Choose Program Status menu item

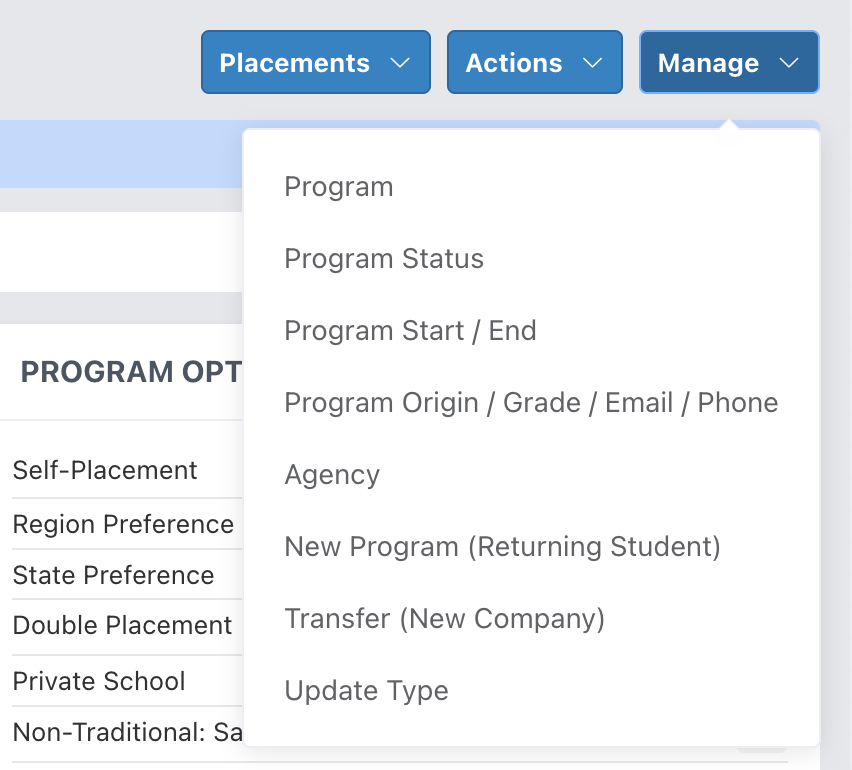(x=384, y=259)
